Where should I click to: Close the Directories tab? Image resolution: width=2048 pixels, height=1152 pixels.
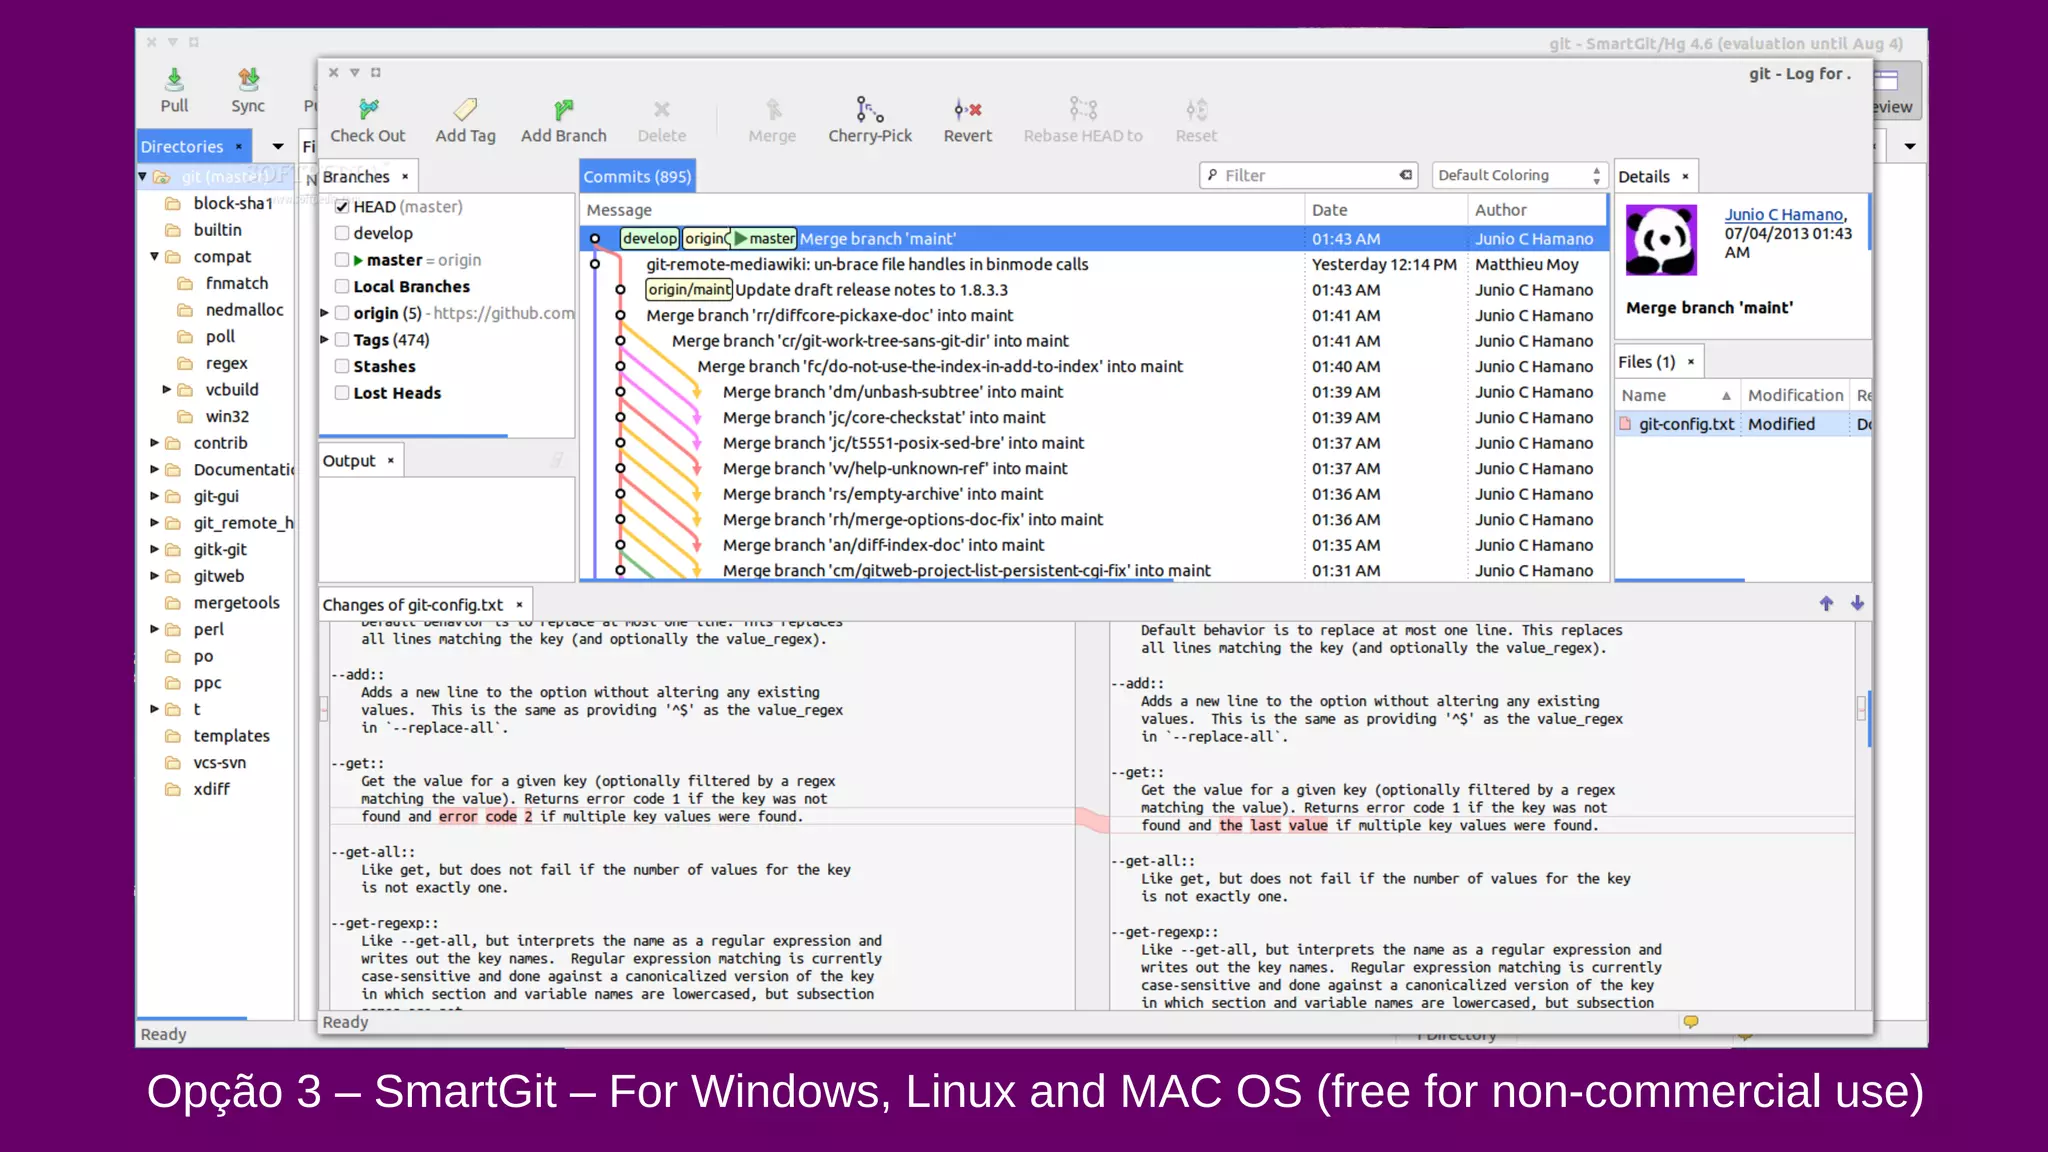tap(239, 147)
